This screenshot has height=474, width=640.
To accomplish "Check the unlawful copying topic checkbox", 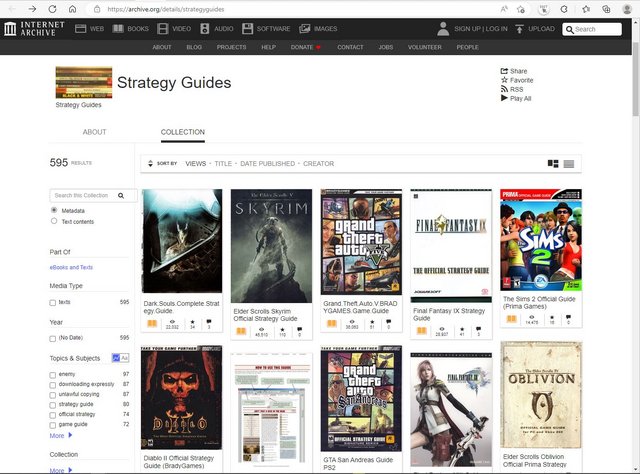I will (x=53, y=395).
